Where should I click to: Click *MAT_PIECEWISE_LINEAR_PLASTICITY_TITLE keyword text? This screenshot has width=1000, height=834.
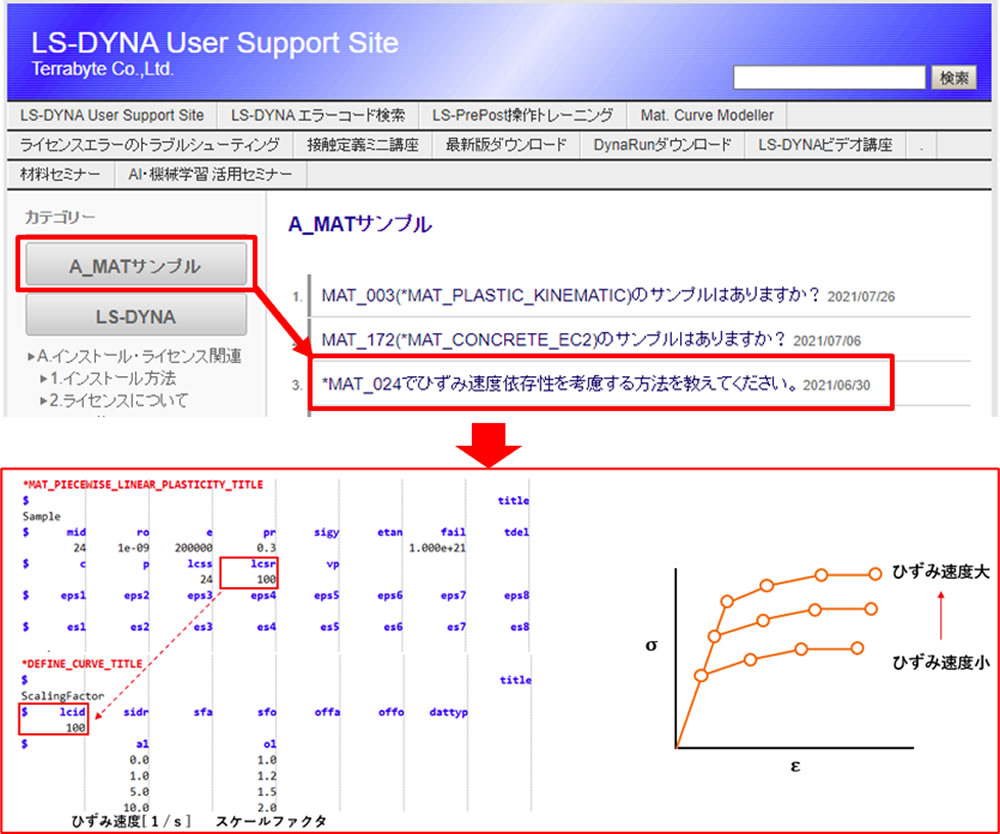(143, 485)
